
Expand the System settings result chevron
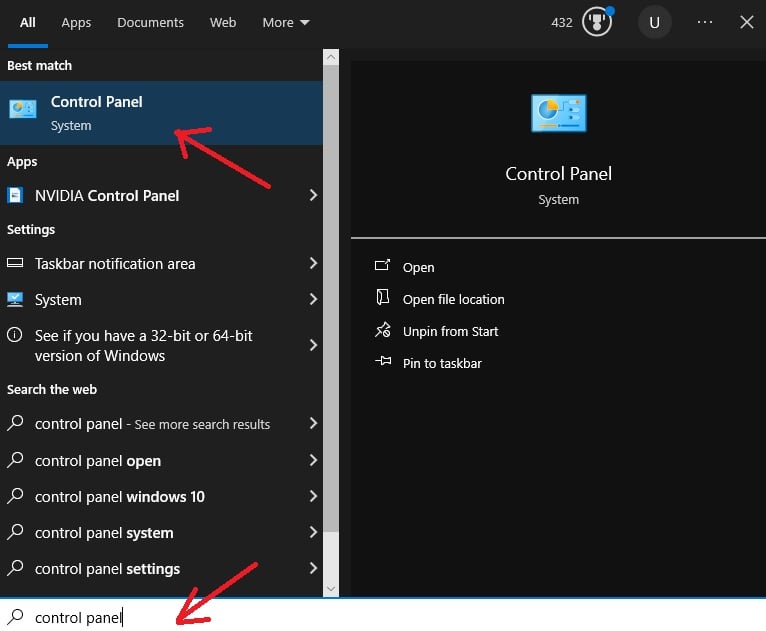(312, 300)
